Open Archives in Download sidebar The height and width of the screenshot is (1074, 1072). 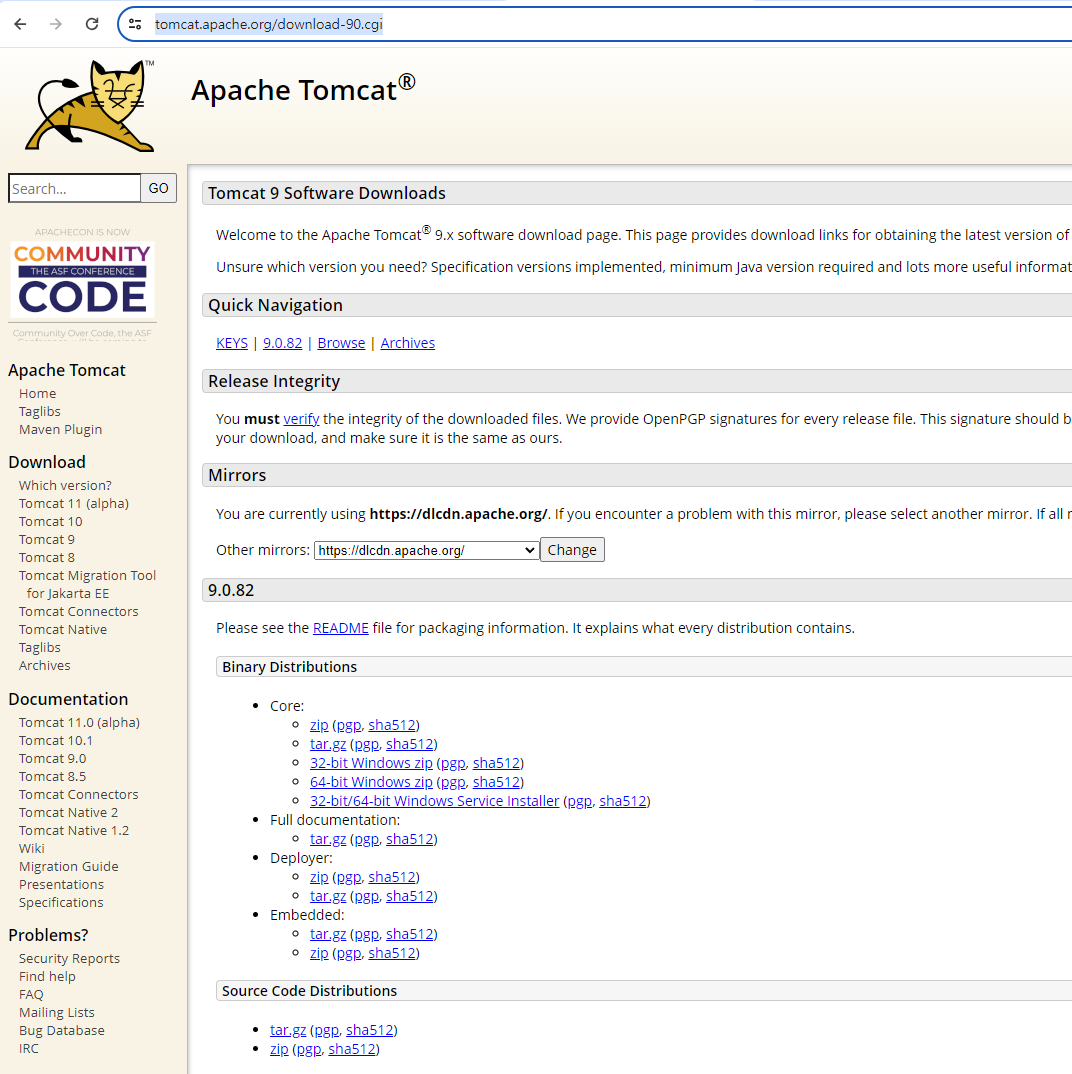pos(45,665)
